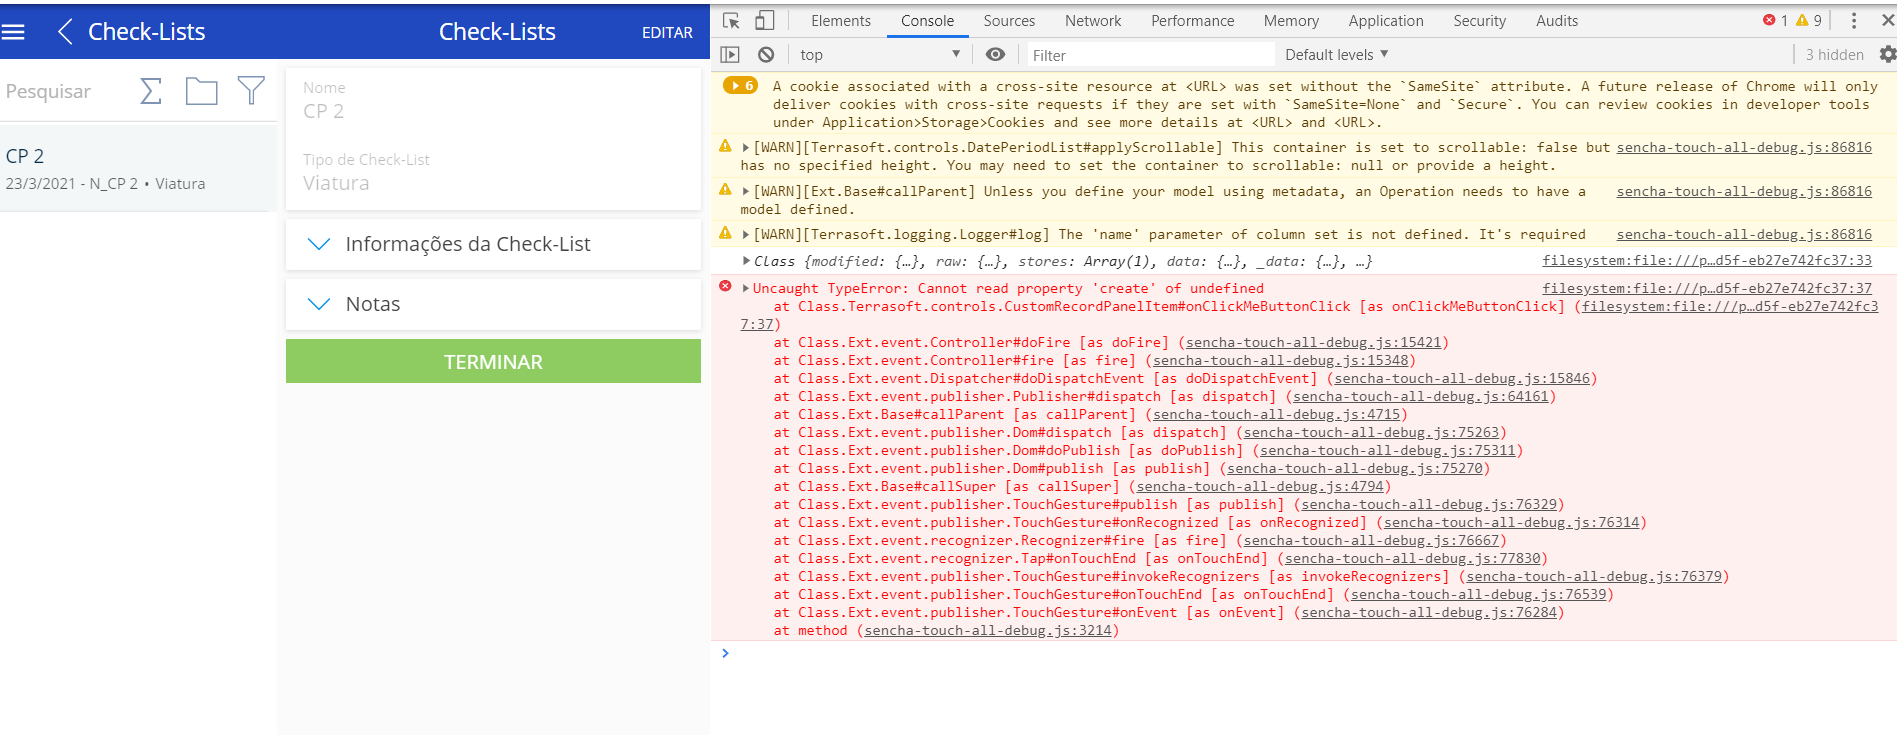Open sencha-touch-all-debug.js:15846 link

(x=1461, y=378)
